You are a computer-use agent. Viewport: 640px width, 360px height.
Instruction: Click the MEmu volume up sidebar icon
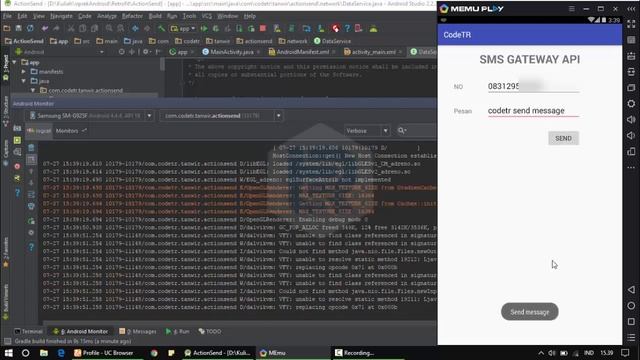coord(631,120)
